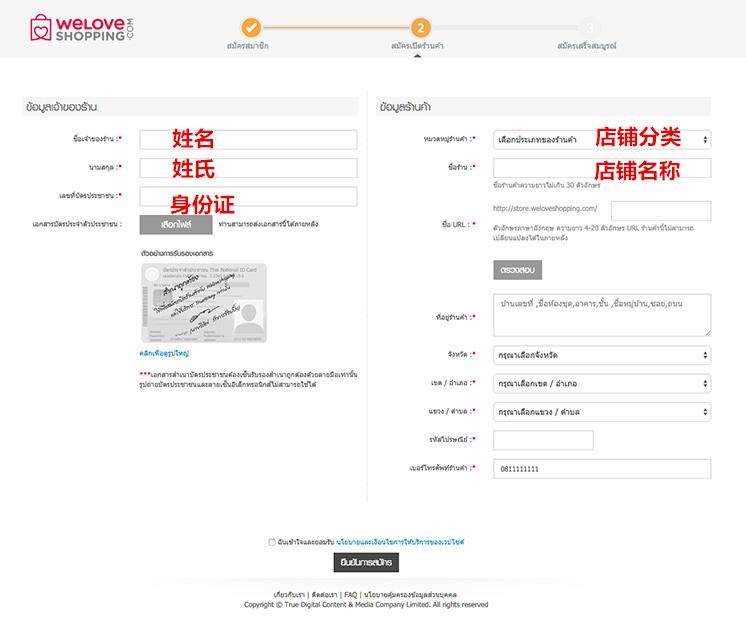746x621 pixels.
Task: Click the store name input field
Action: (602, 168)
